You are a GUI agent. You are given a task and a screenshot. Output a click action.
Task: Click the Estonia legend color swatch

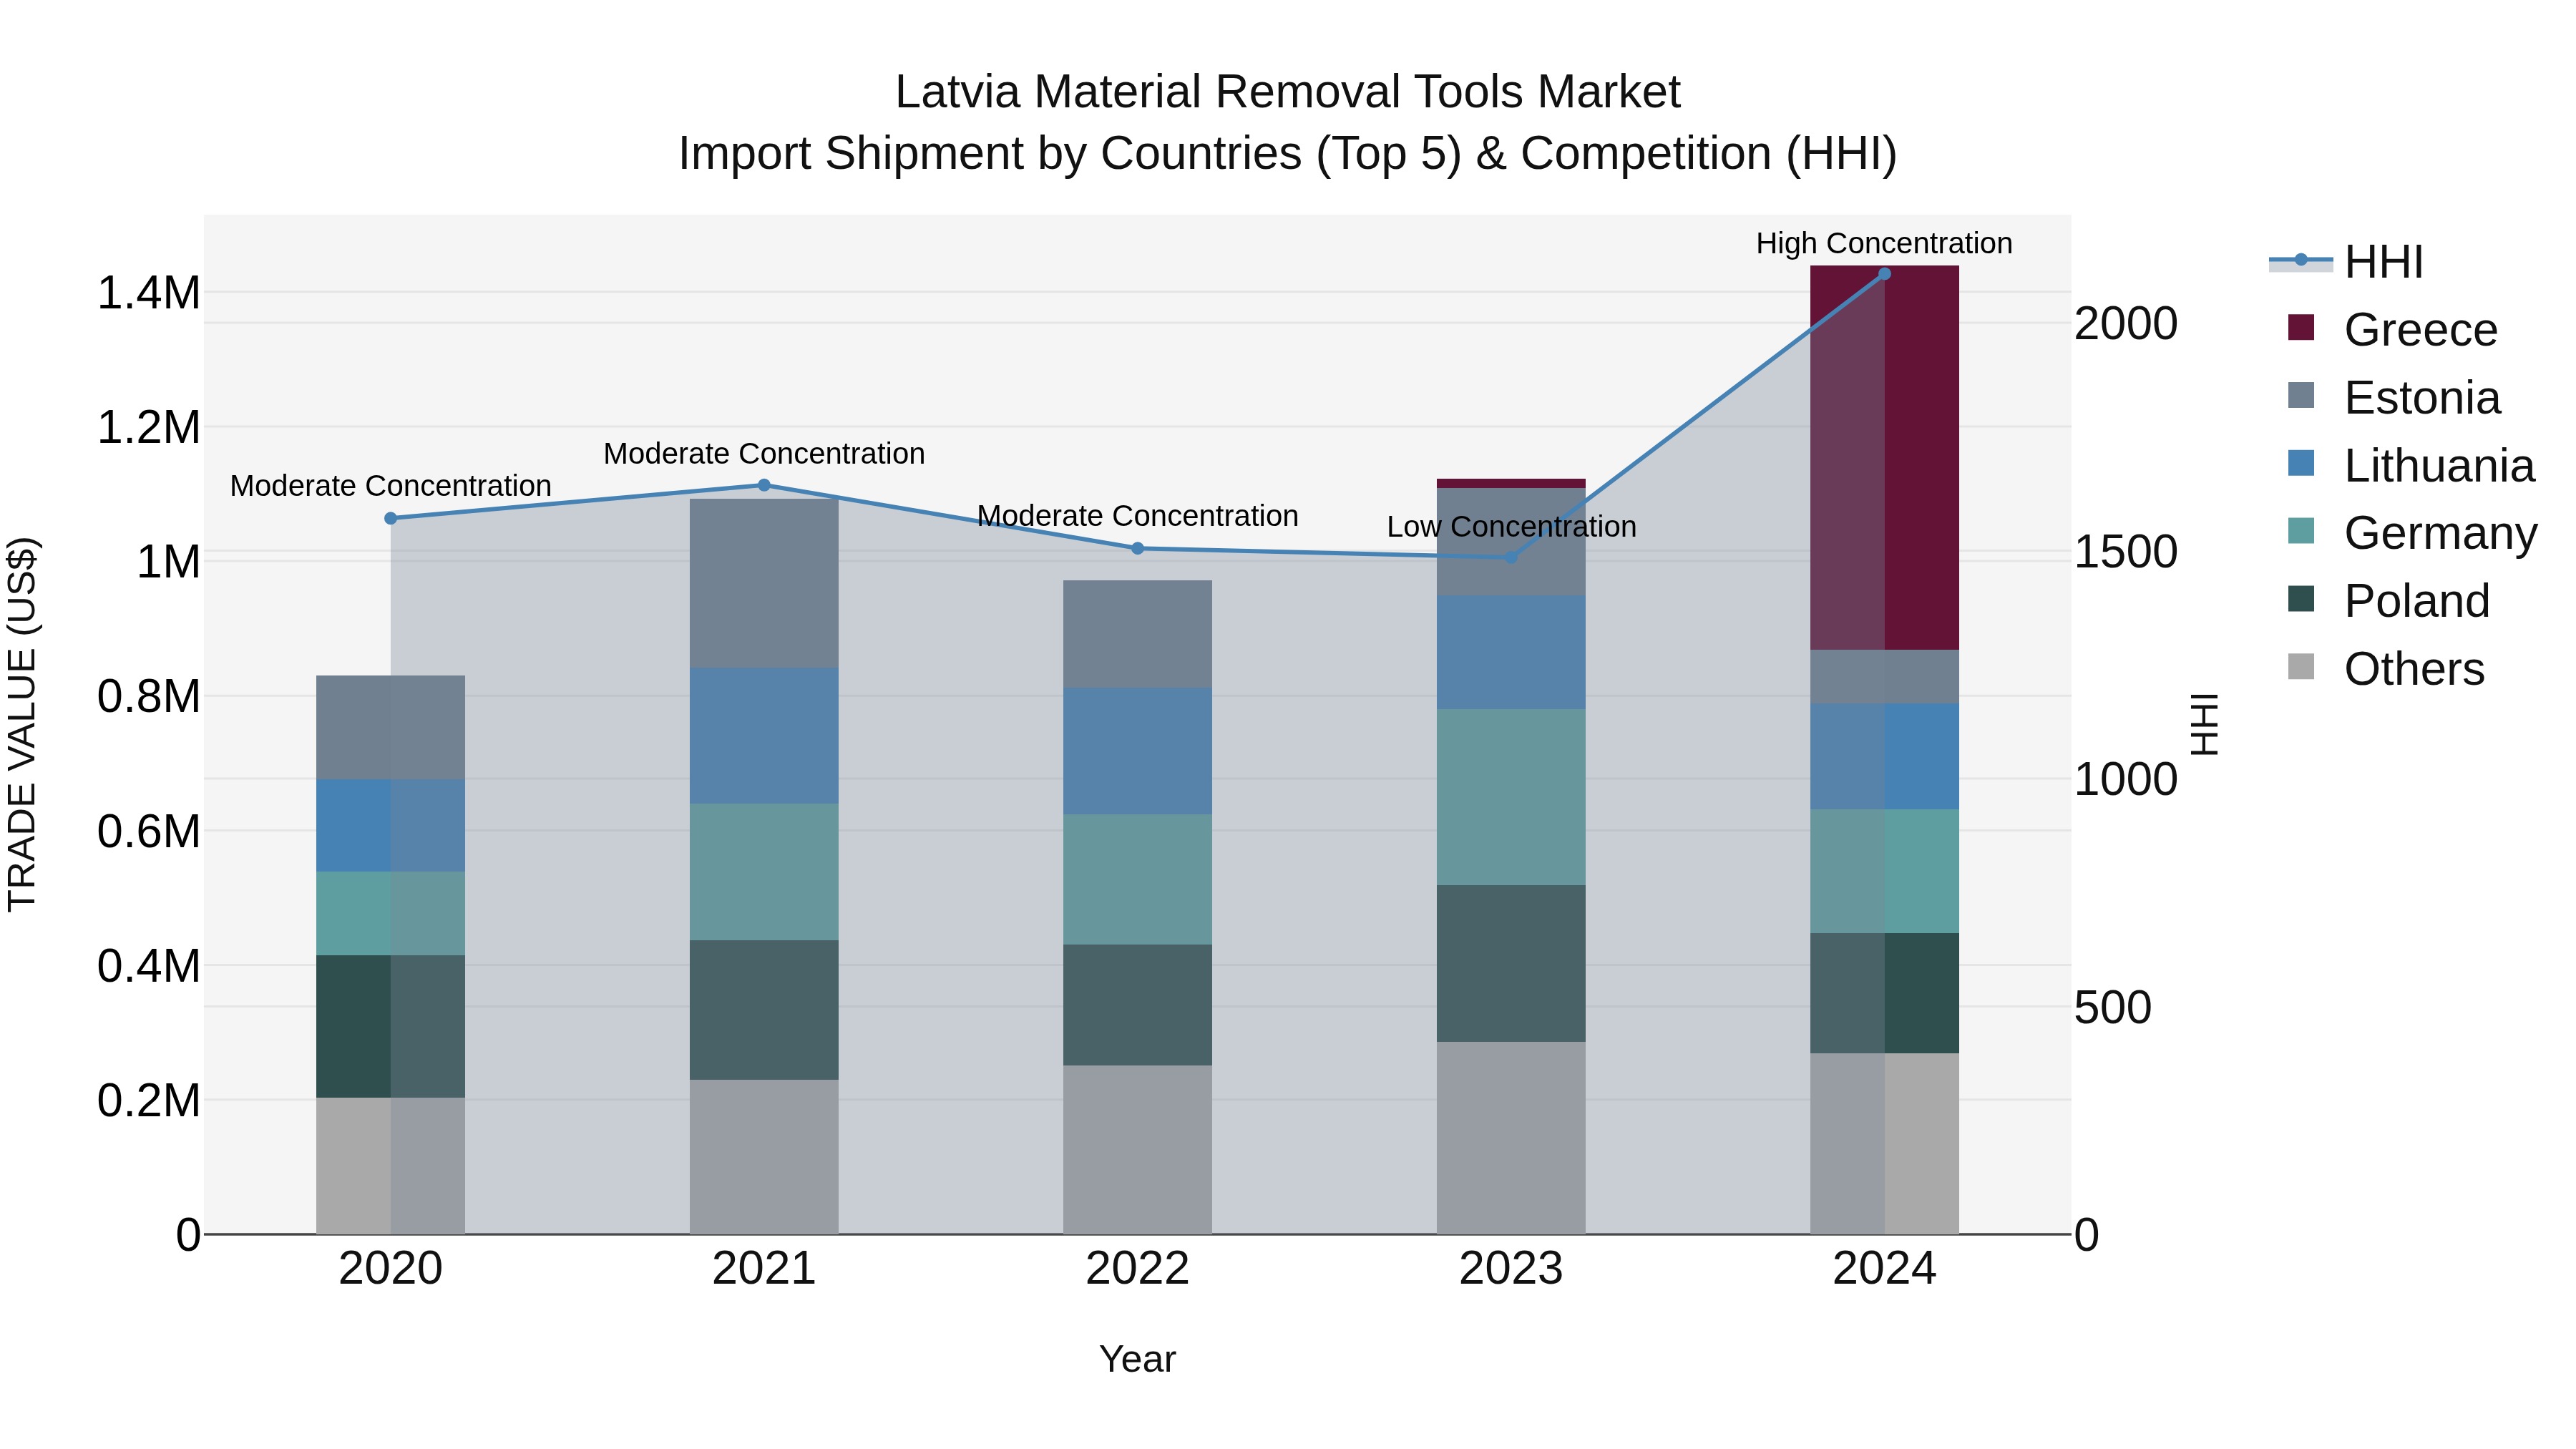click(x=2301, y=396)
